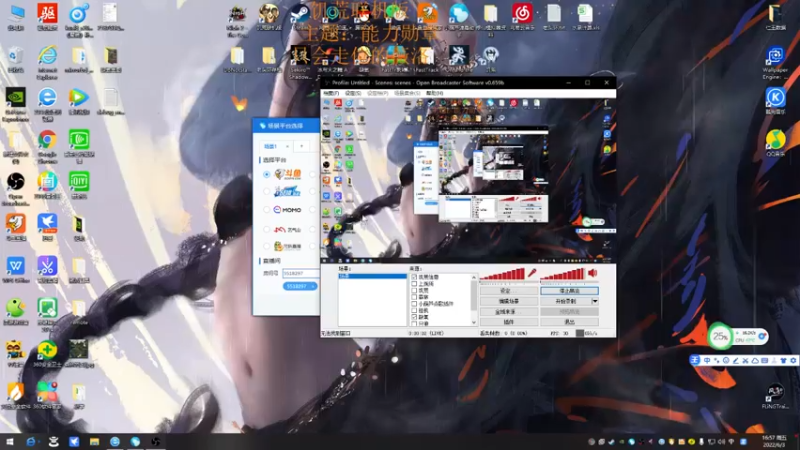The image size is (800, 450).
Task: Click the Global Sources button in OBS
Action: pyautogui.click(x=508, y=311)
